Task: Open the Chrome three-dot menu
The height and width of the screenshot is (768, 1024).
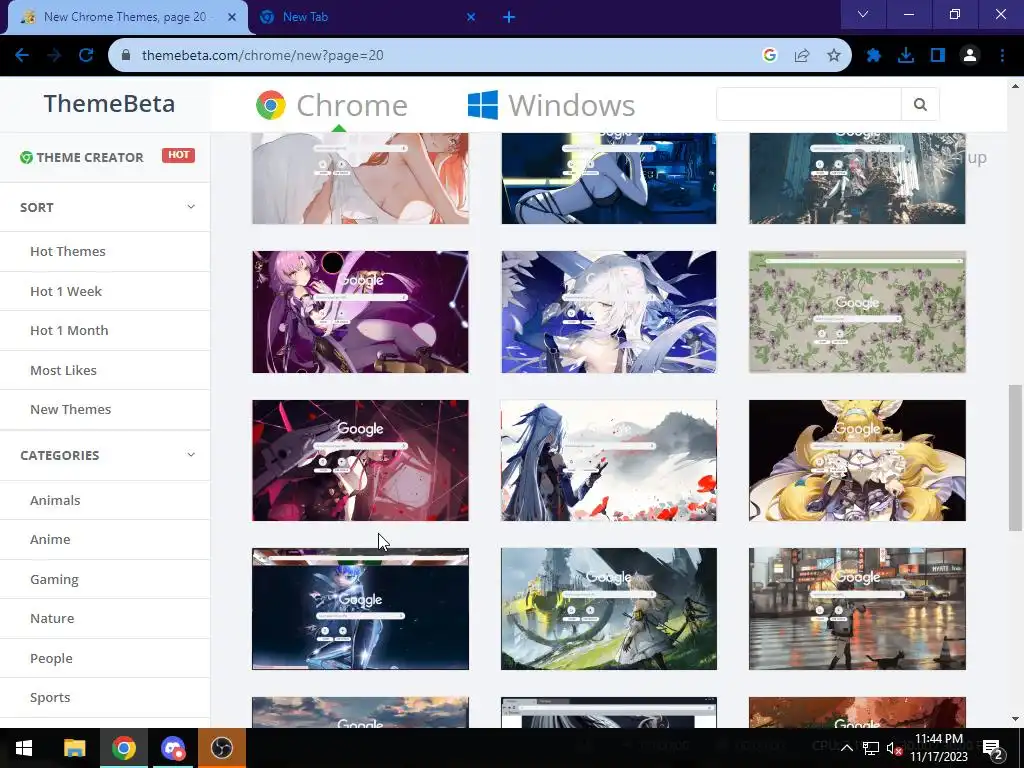Action: pos(1002,56)
